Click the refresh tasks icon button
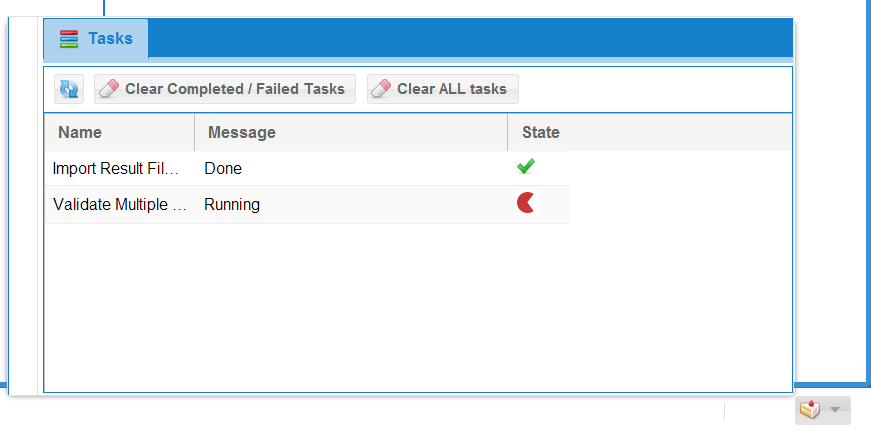This screenshot has height=431, width=871. 69,89
